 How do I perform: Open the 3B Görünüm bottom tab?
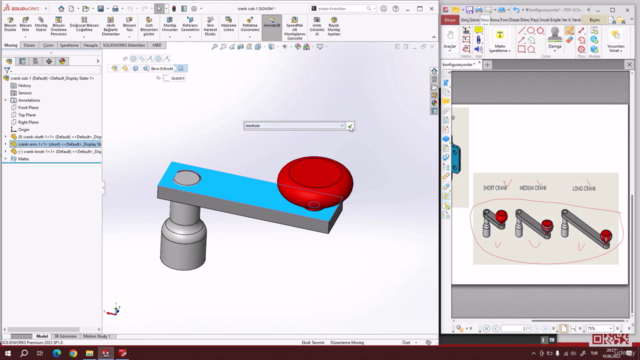(x=65, y=336)
